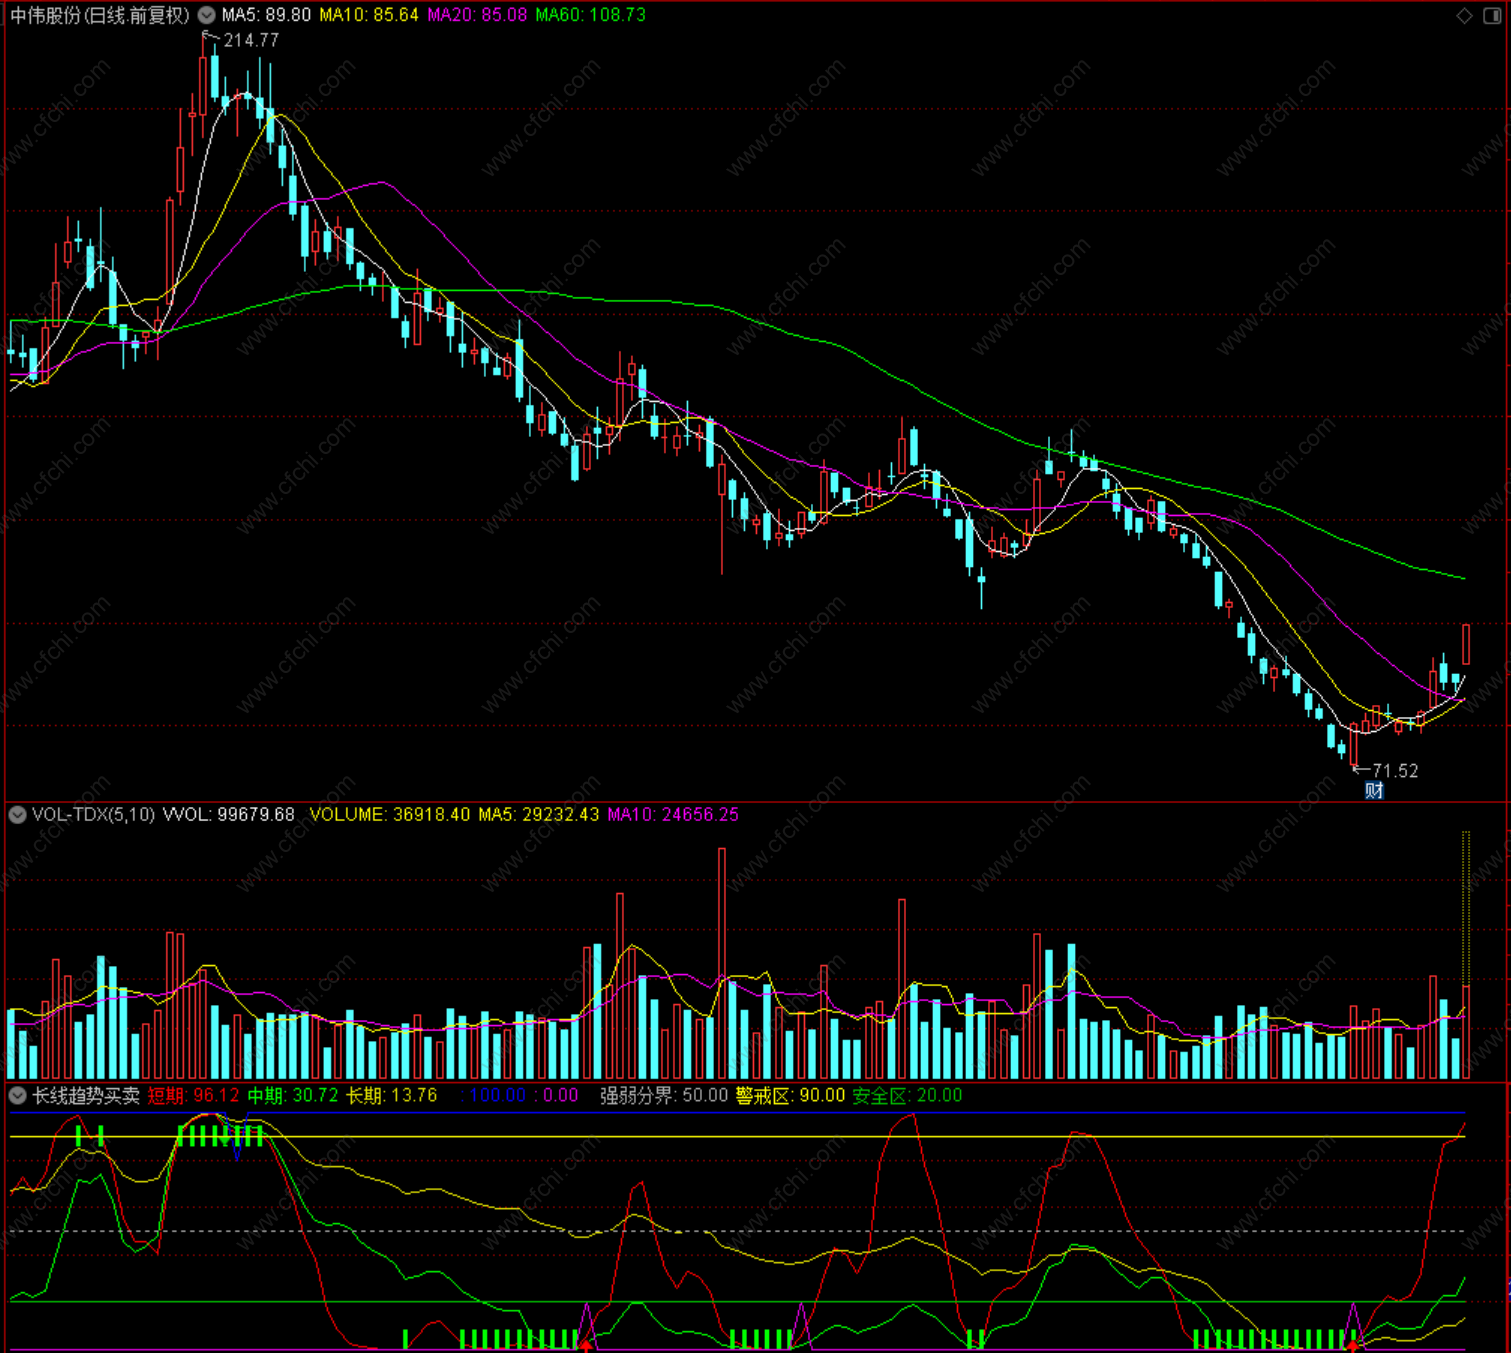Select the 强弱分界: 50.00 label

pyautogui.click(x=664, y=1096)
